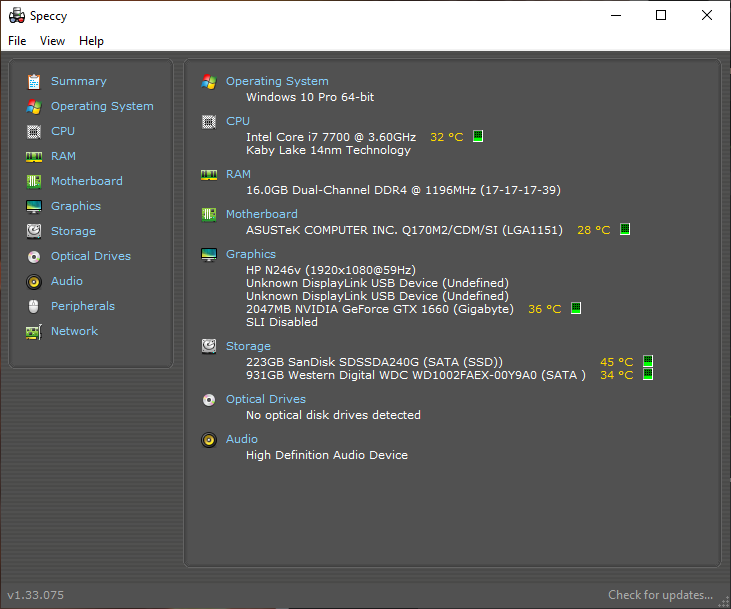This screenshot has height=609, width=731.
Task: Open Peripherals section from sidebar
Action: coord(83,306)
